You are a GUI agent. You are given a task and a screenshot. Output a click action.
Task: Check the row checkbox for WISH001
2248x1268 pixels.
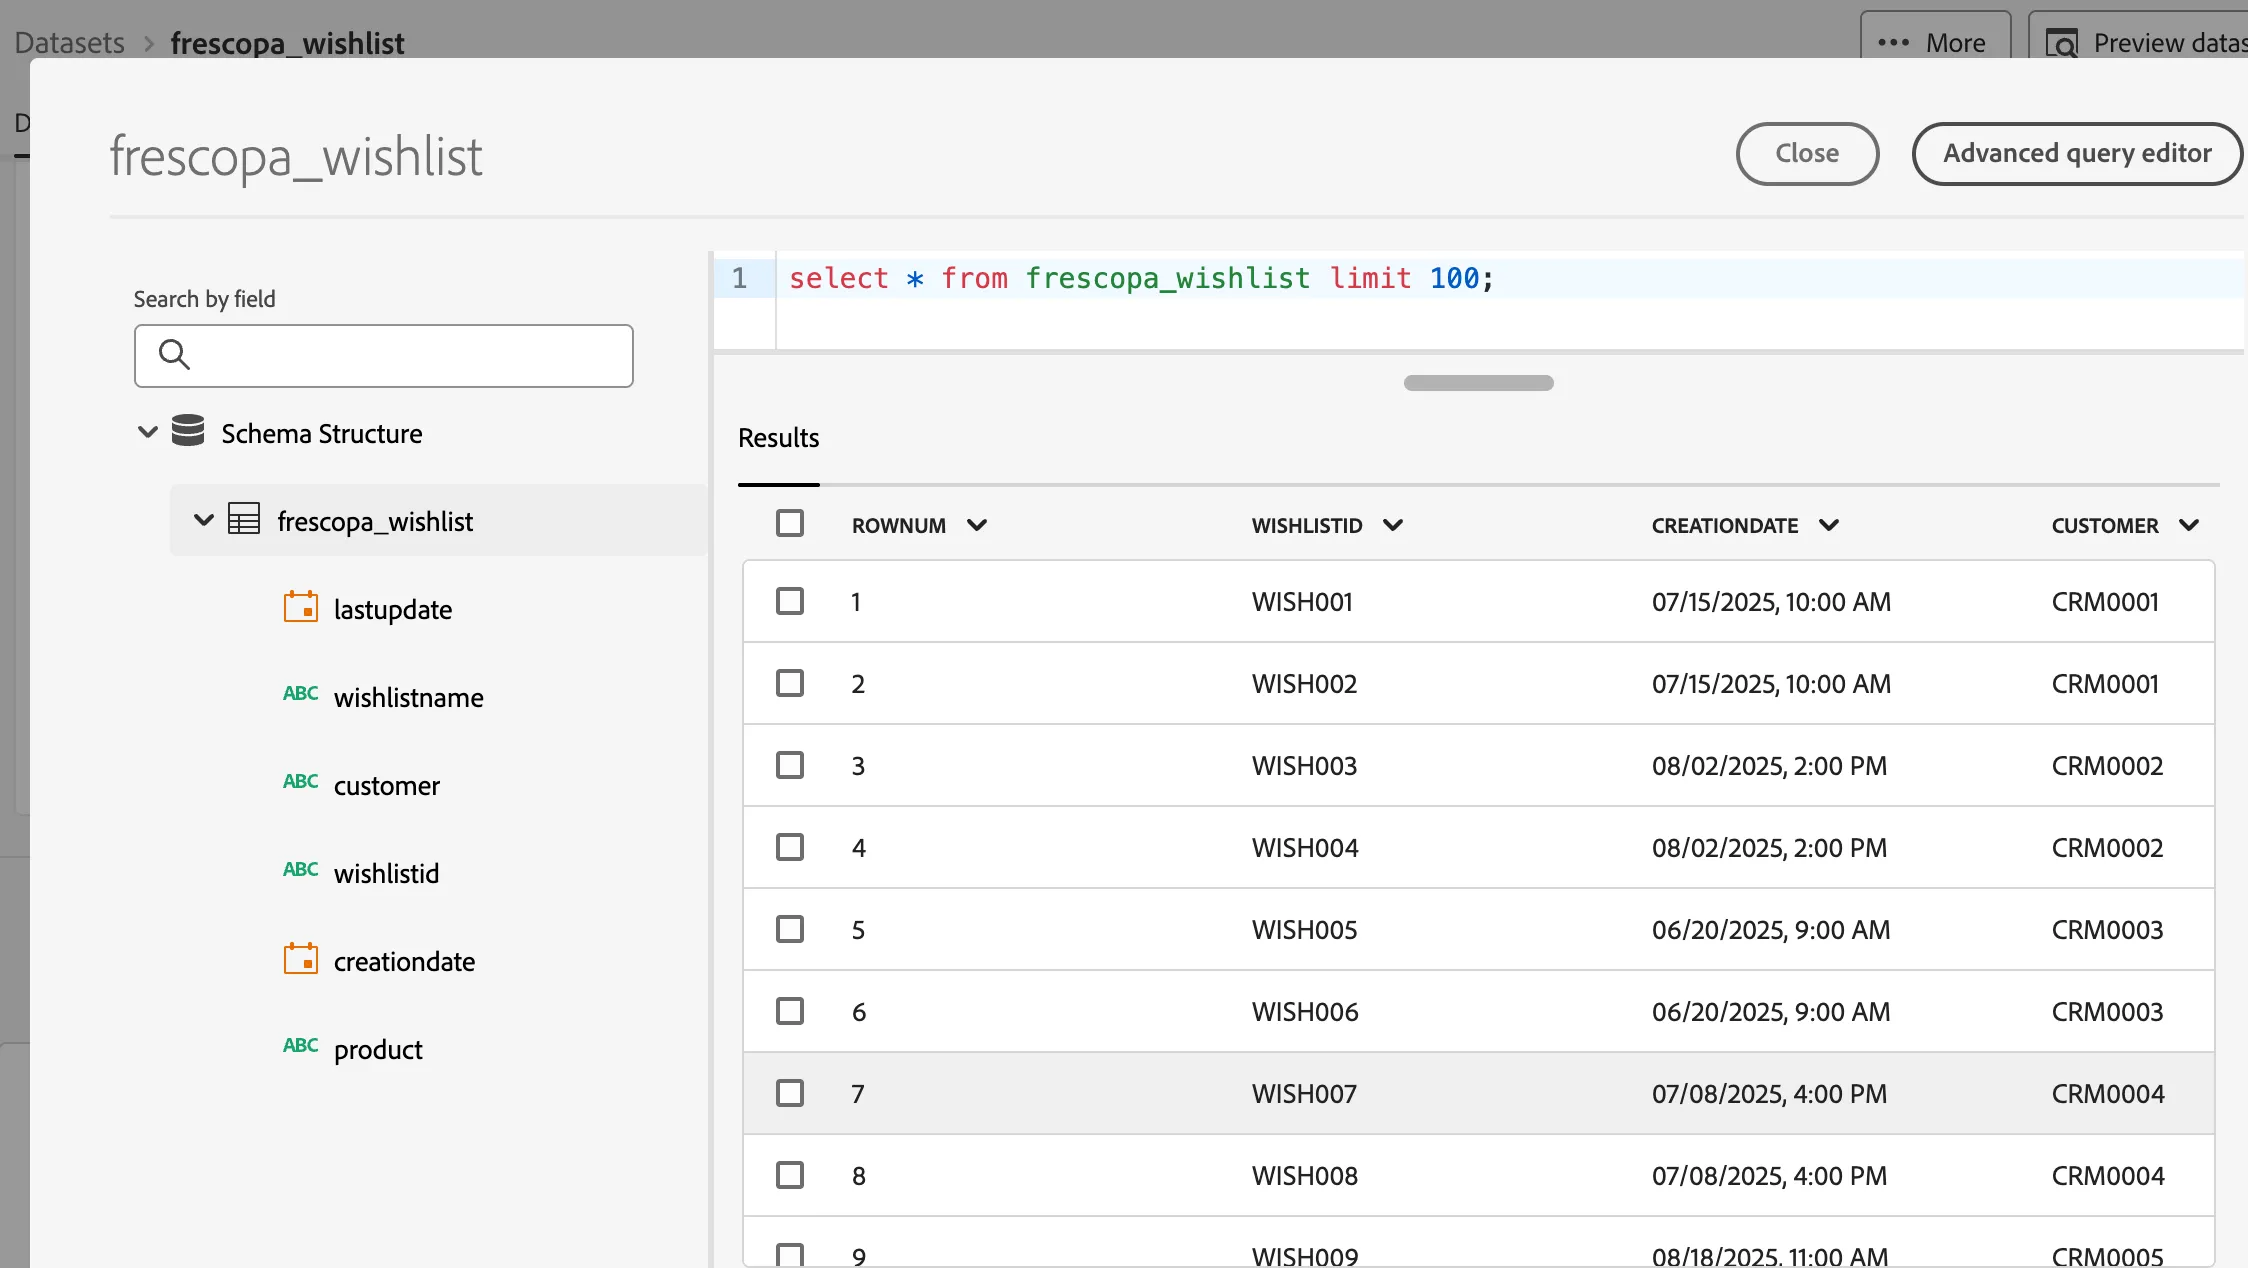790,602
